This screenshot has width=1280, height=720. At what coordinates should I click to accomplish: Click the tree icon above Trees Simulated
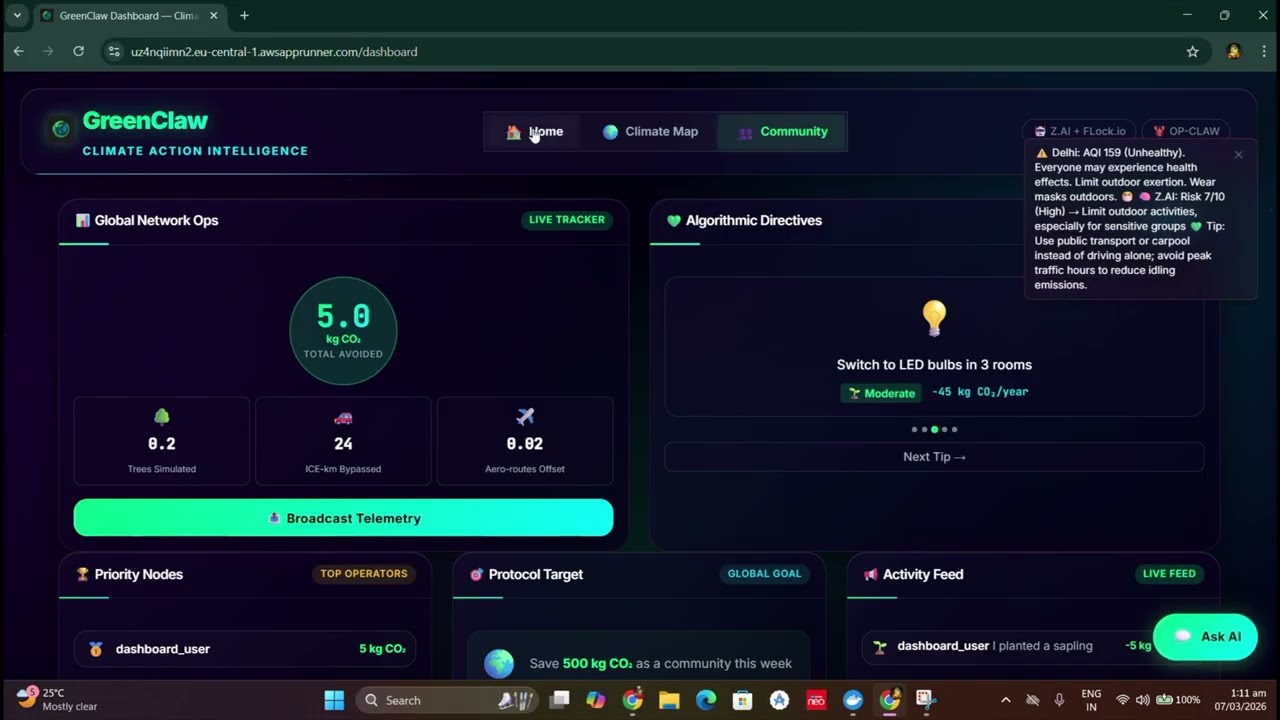[162, 417]
